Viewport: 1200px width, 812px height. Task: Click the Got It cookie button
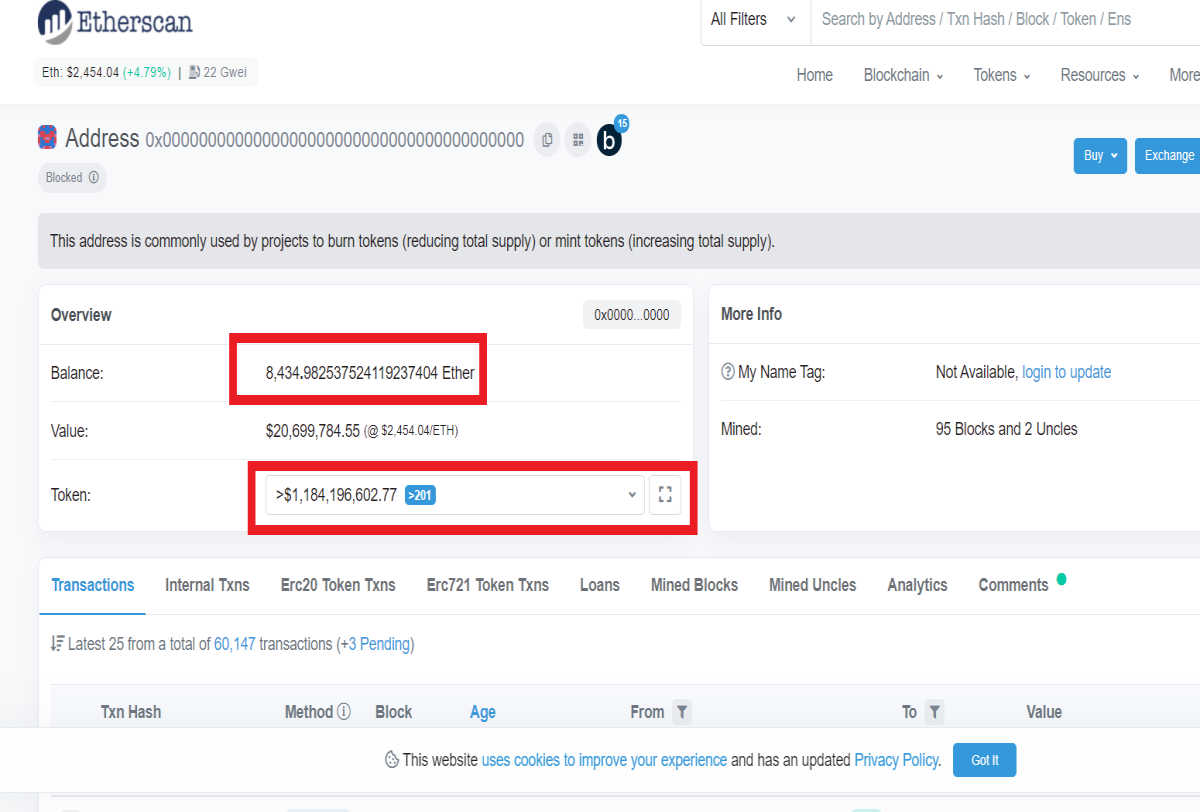[x=985, y=760]
